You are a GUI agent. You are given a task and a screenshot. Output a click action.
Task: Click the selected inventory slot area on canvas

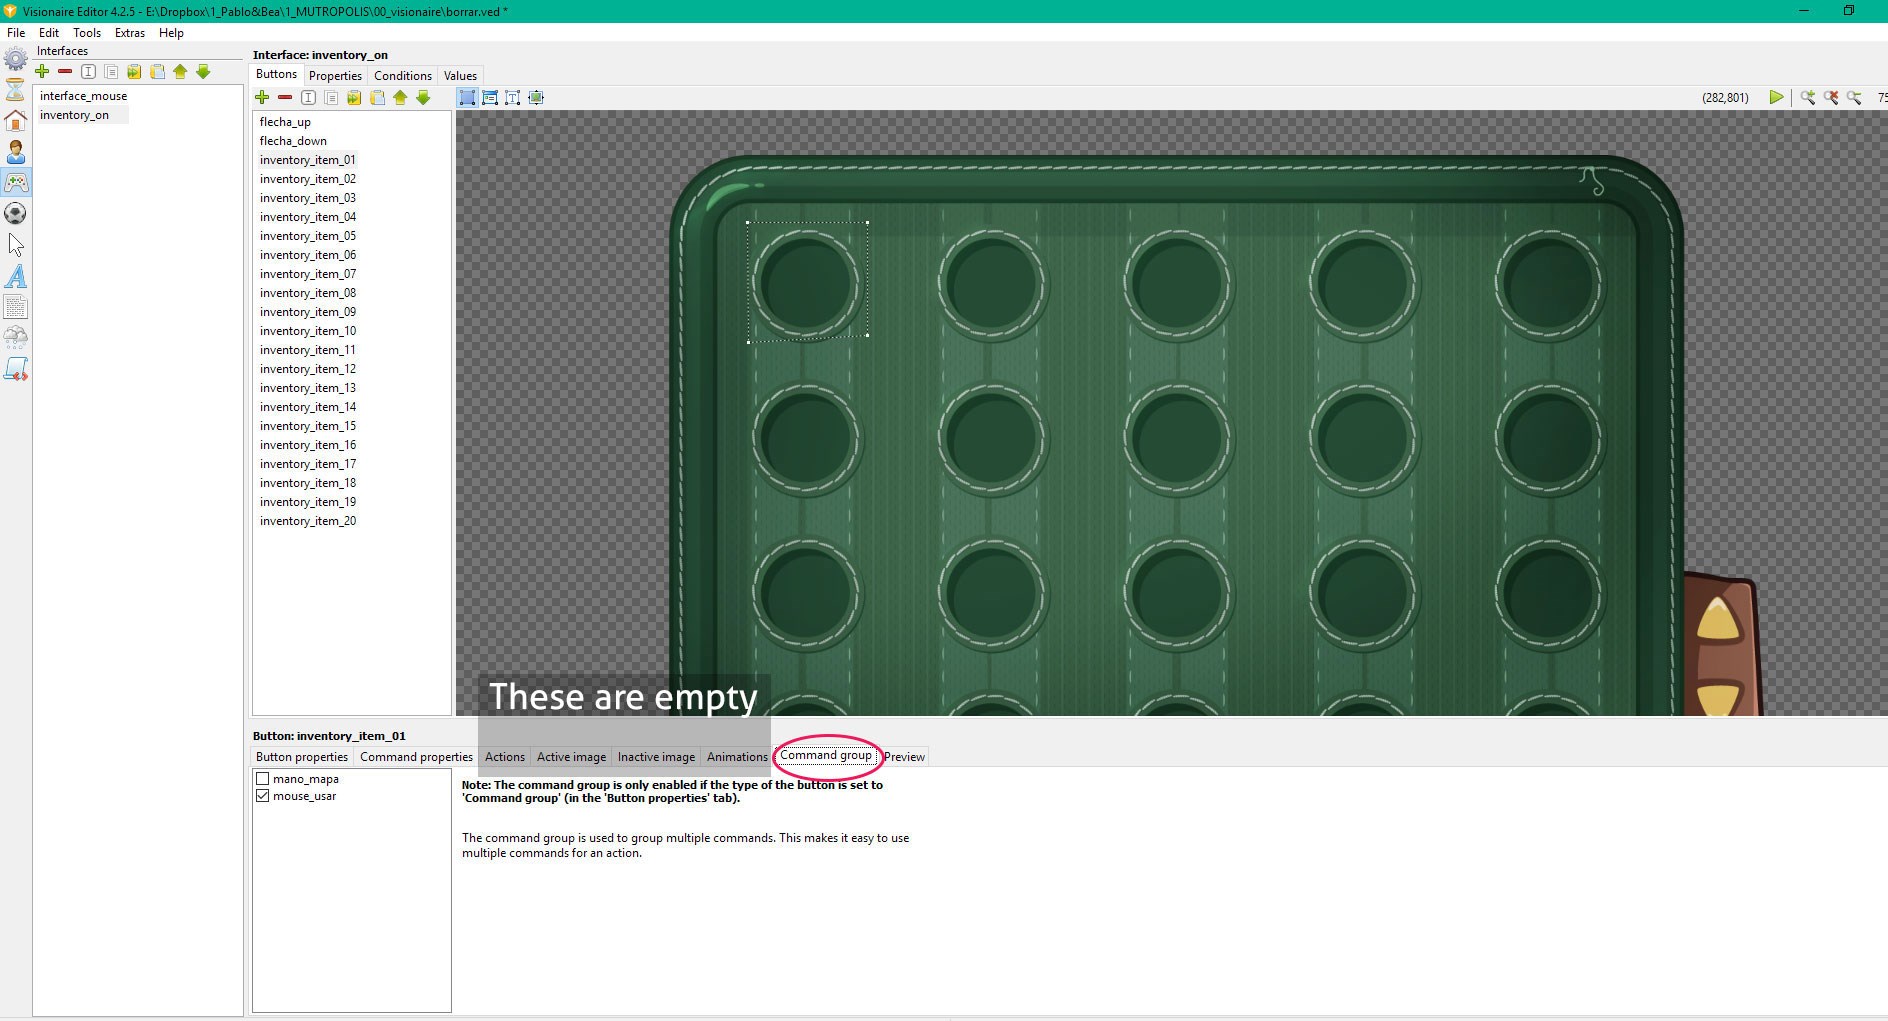coord(807,282)
